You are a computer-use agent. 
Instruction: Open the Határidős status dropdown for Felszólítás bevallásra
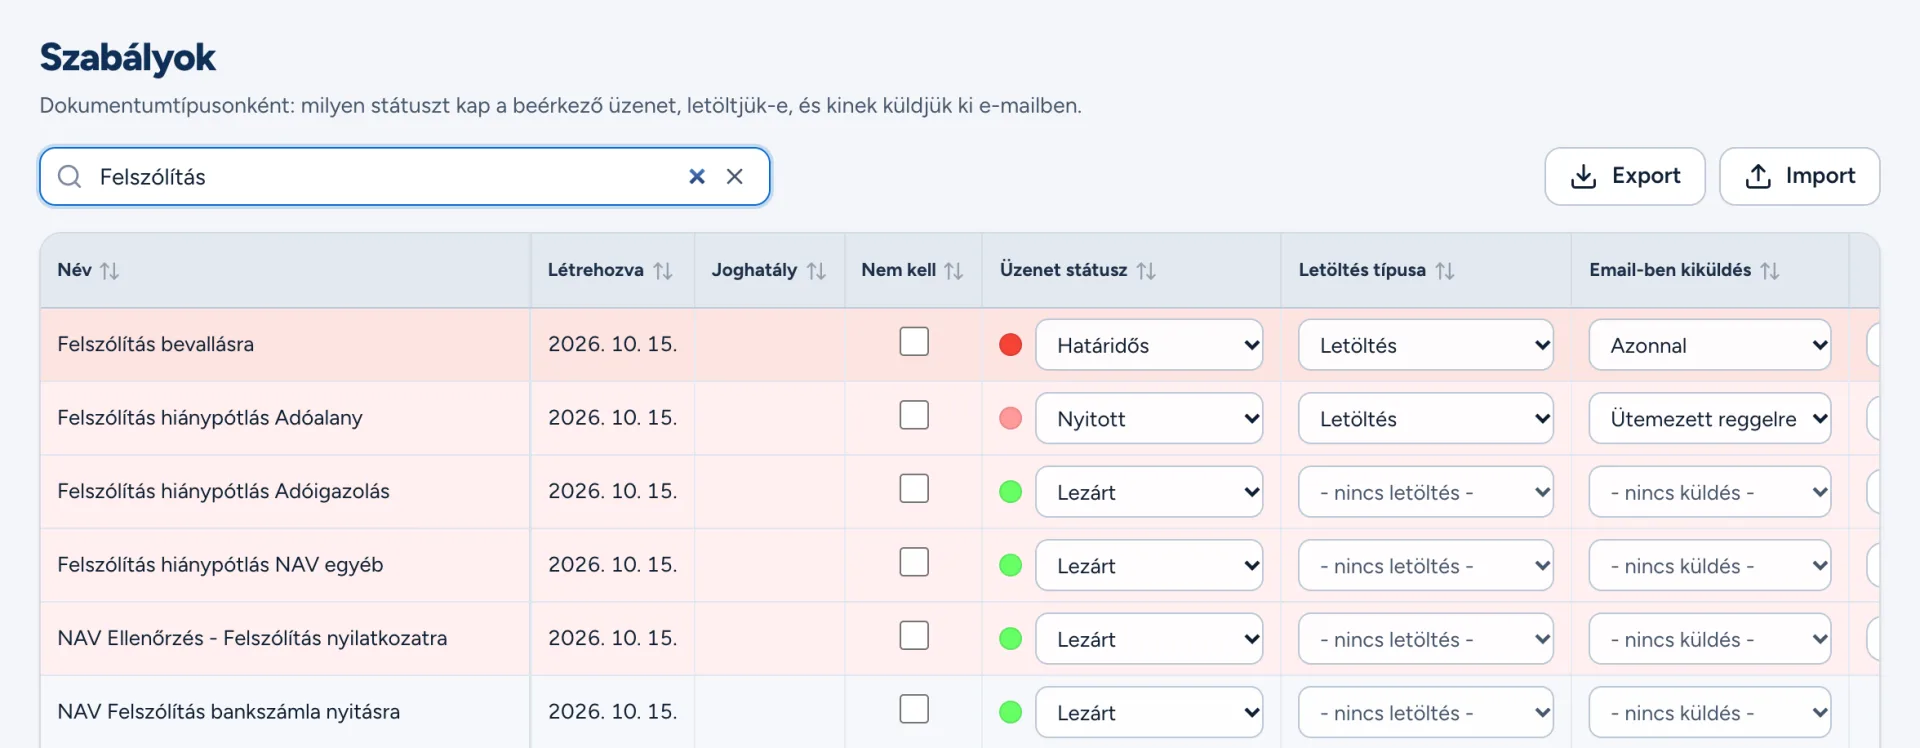click(x=1149, y=345)
